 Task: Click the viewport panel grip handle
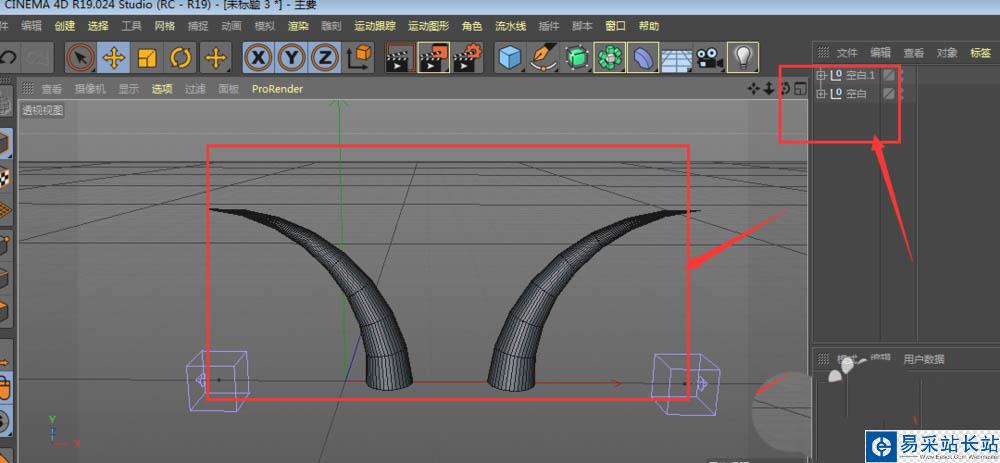[x=27, y=89]
